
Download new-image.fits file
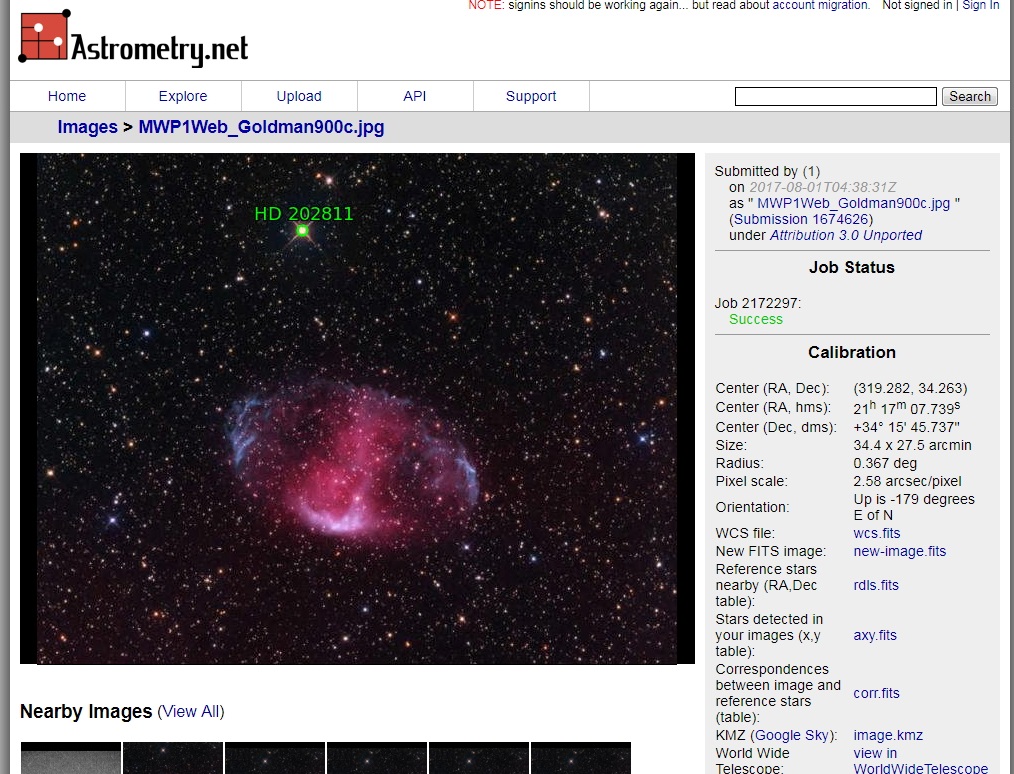pos(899,551)
